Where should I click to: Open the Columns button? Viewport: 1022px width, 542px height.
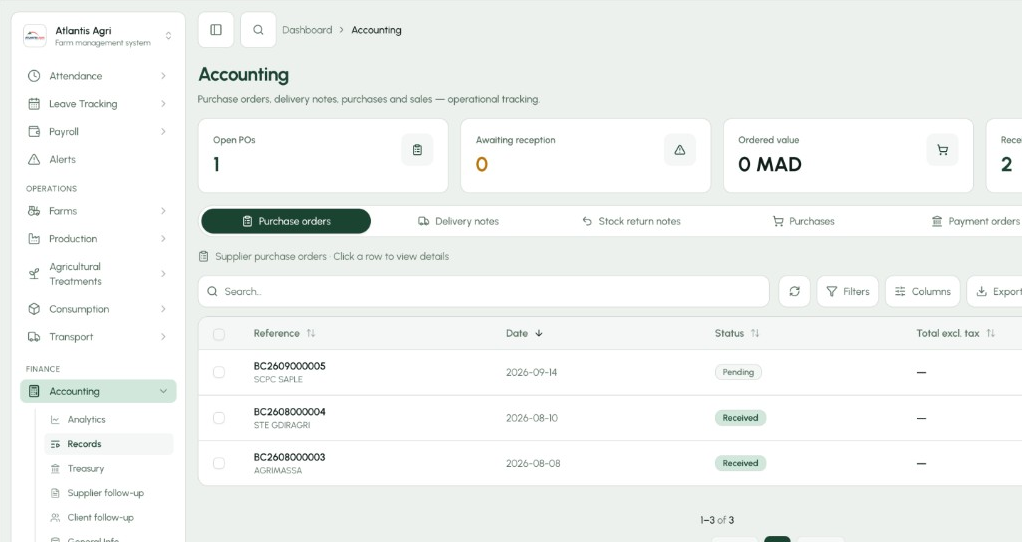(x=922, y=291)
